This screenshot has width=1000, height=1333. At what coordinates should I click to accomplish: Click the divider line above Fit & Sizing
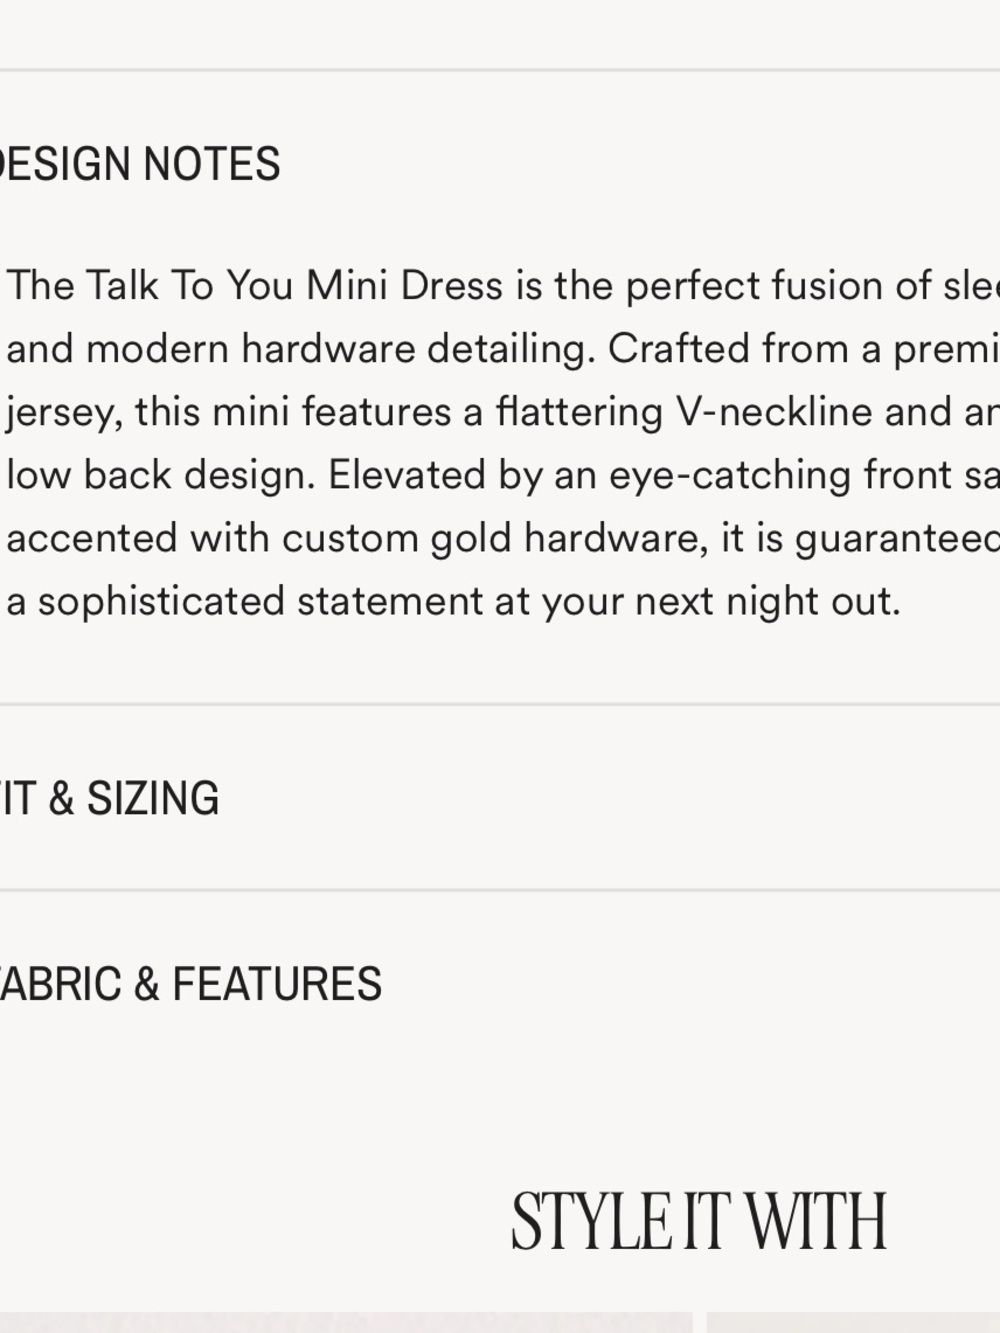tap(500, 704)
